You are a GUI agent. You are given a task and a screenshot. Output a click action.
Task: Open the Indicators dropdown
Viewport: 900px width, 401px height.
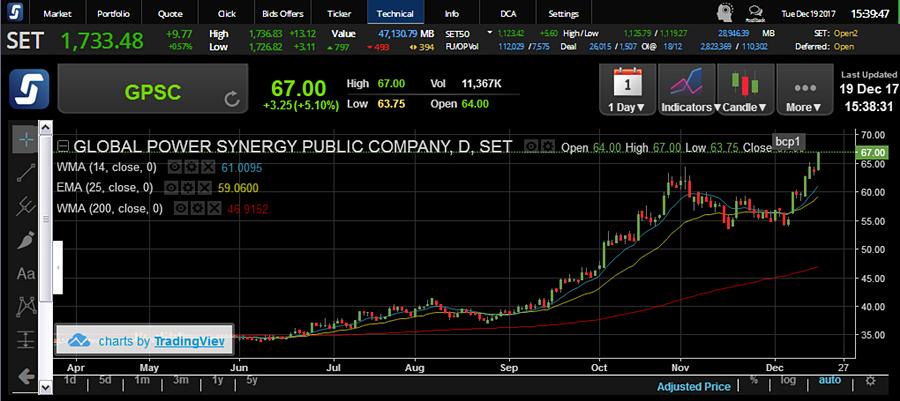coord(687,89)
